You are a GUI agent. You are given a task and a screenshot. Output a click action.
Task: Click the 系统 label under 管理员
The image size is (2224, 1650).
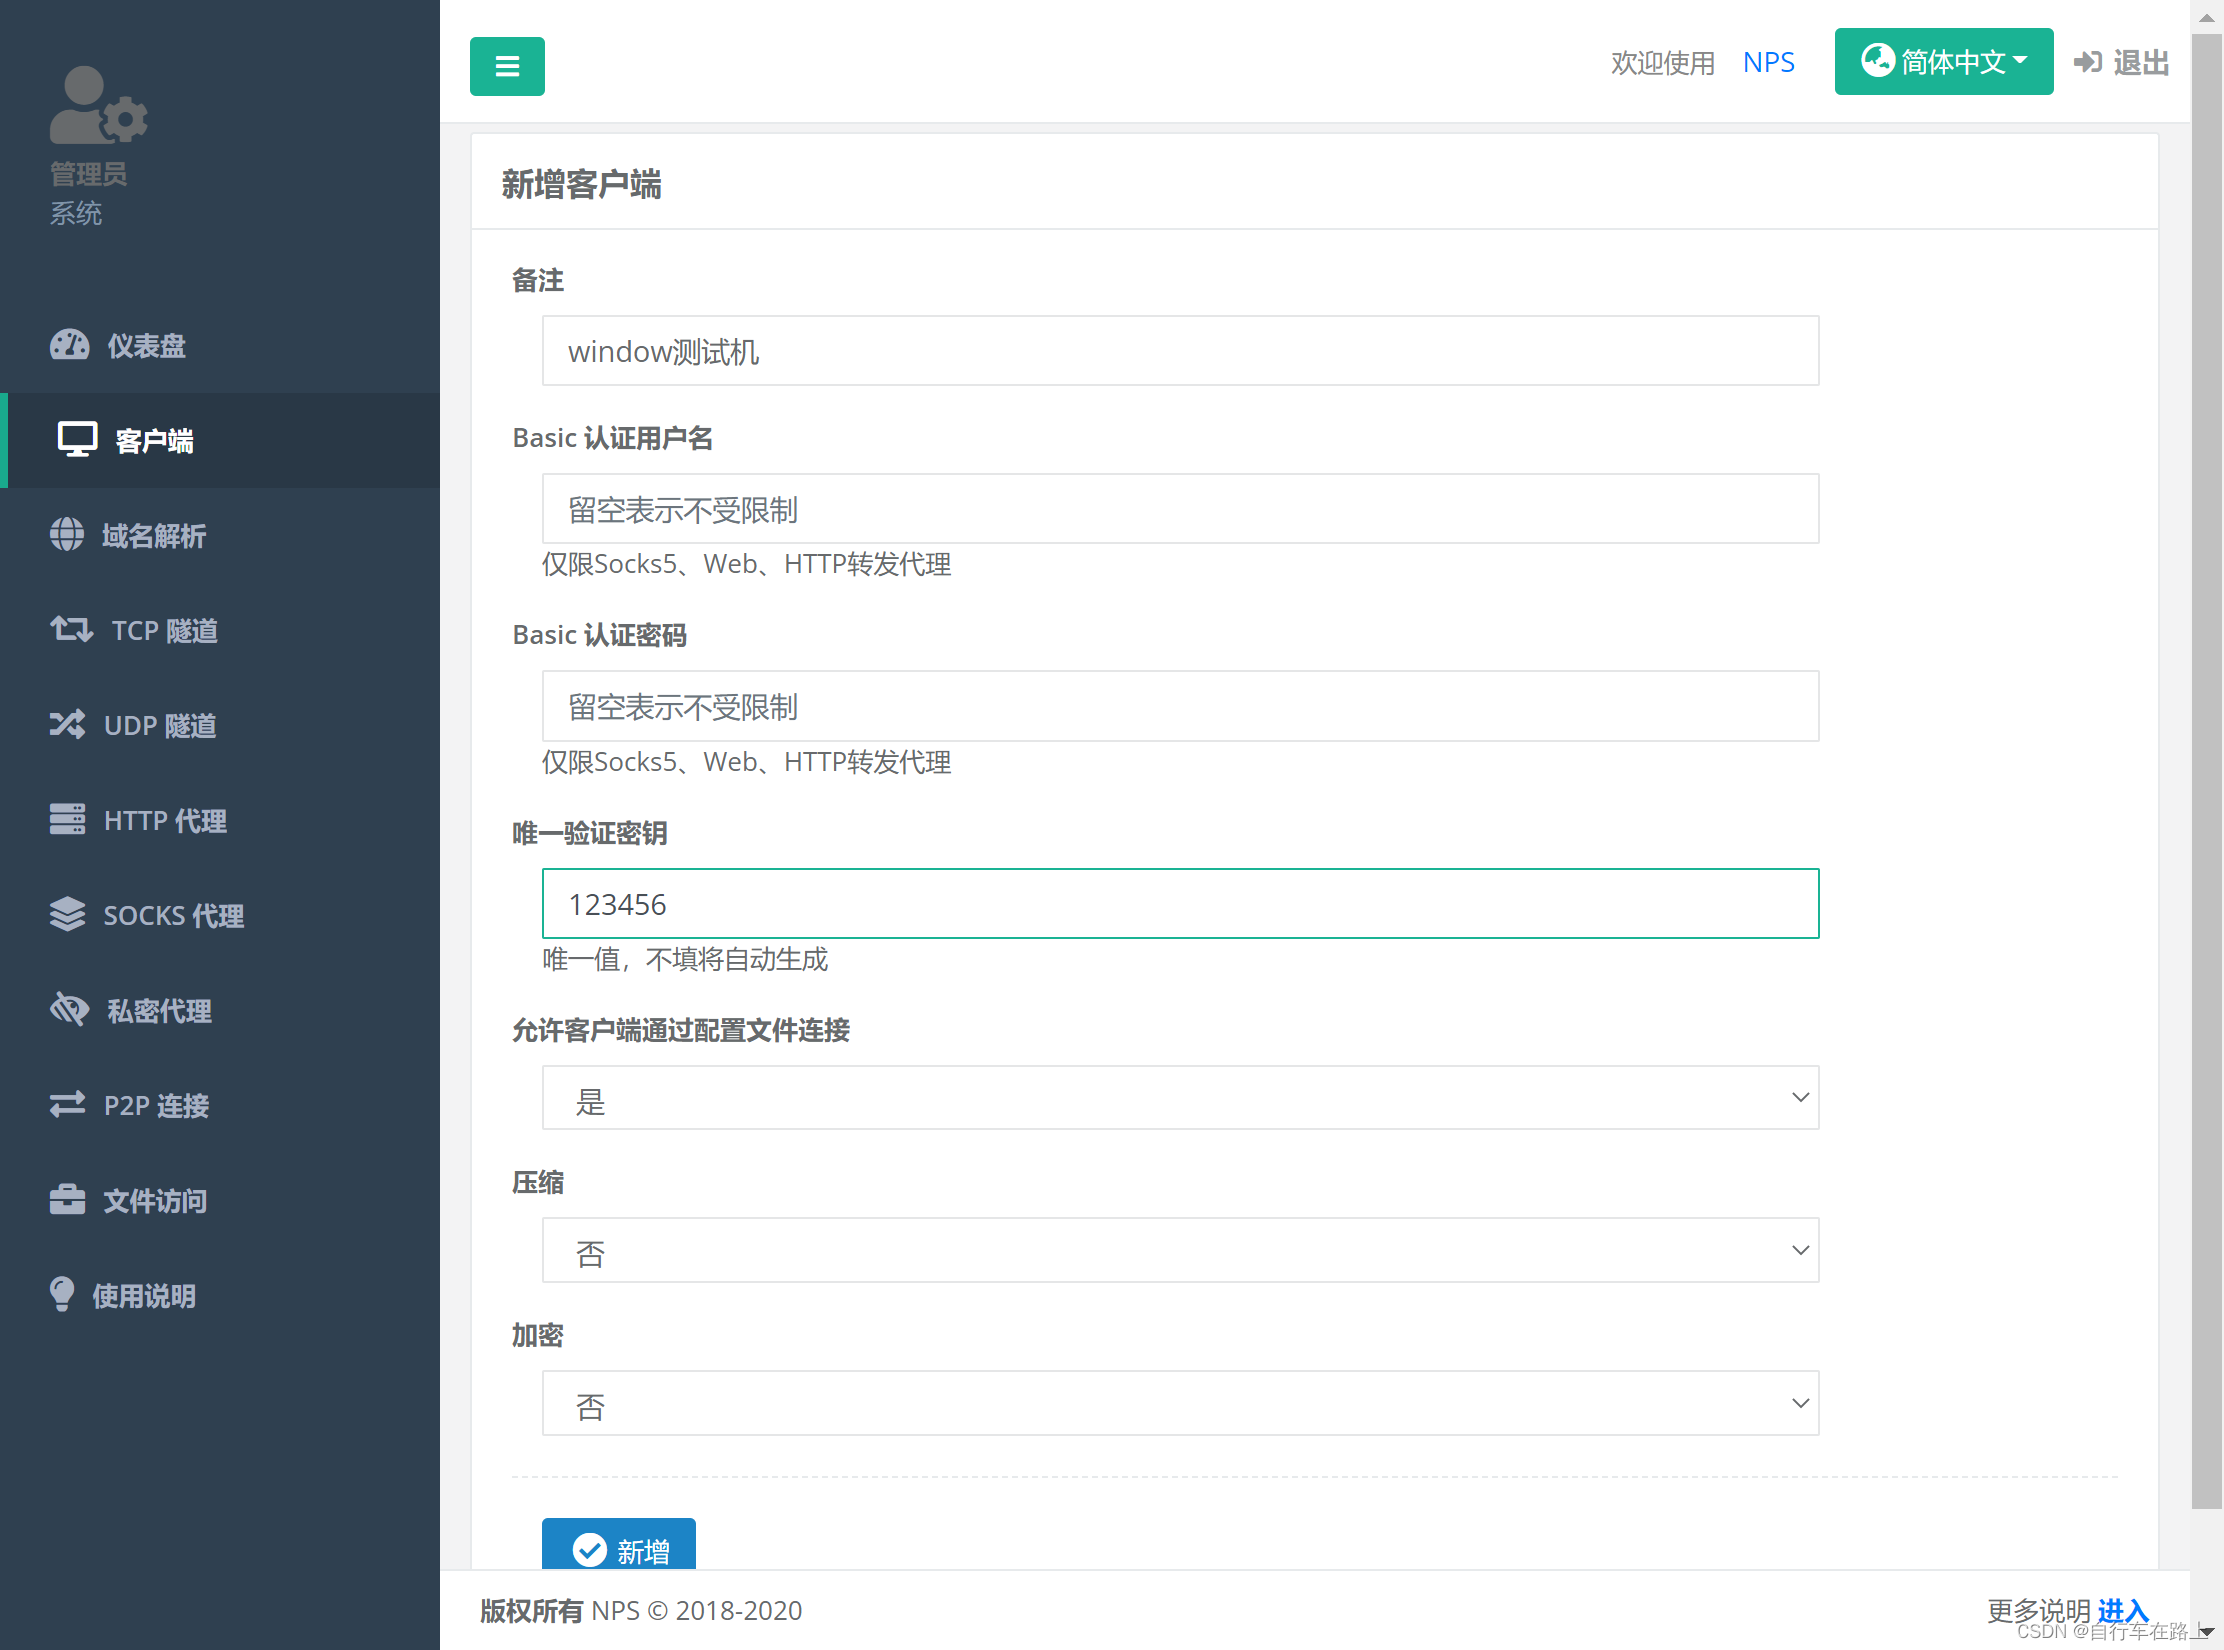[x=76, y=213]
